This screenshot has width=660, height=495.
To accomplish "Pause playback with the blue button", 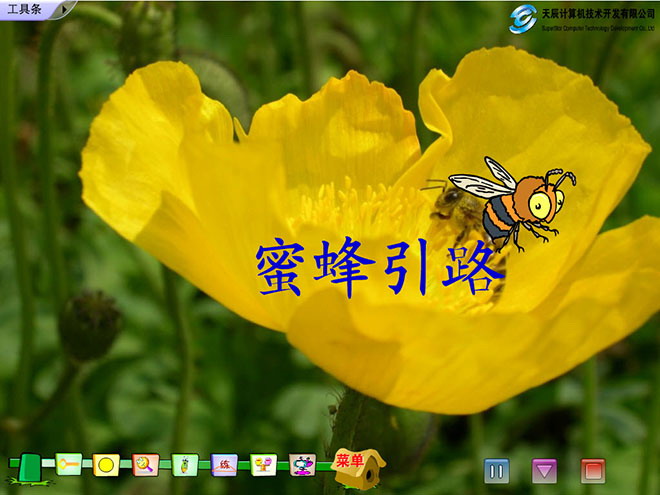I will pyautogui.click(x=496, y=470).
